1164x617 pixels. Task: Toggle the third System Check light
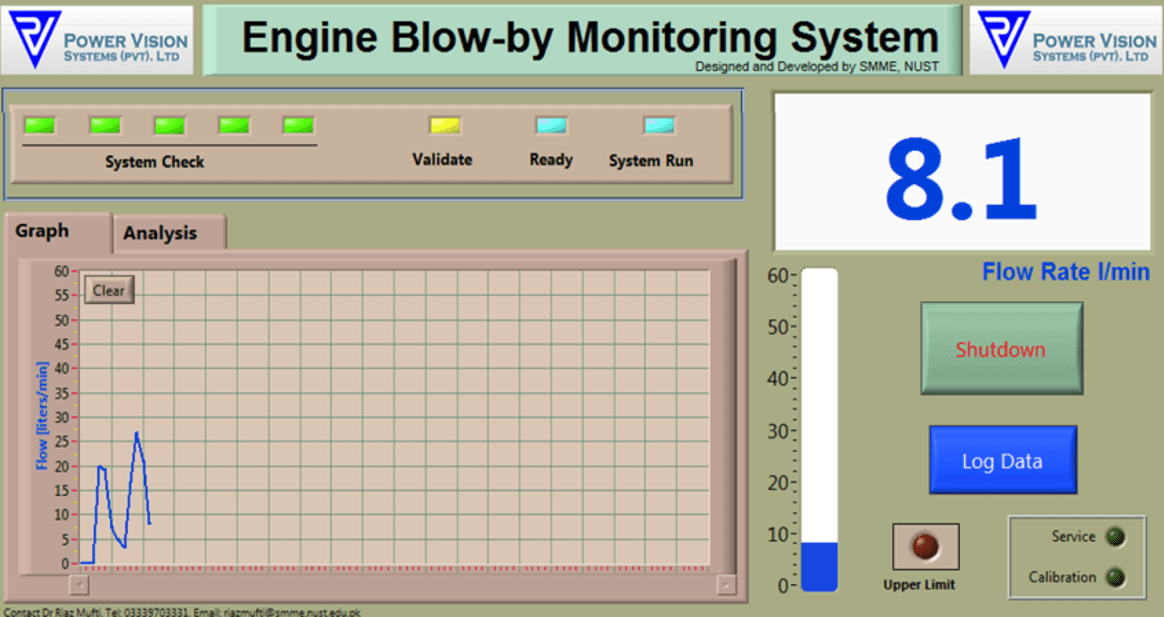169,124
